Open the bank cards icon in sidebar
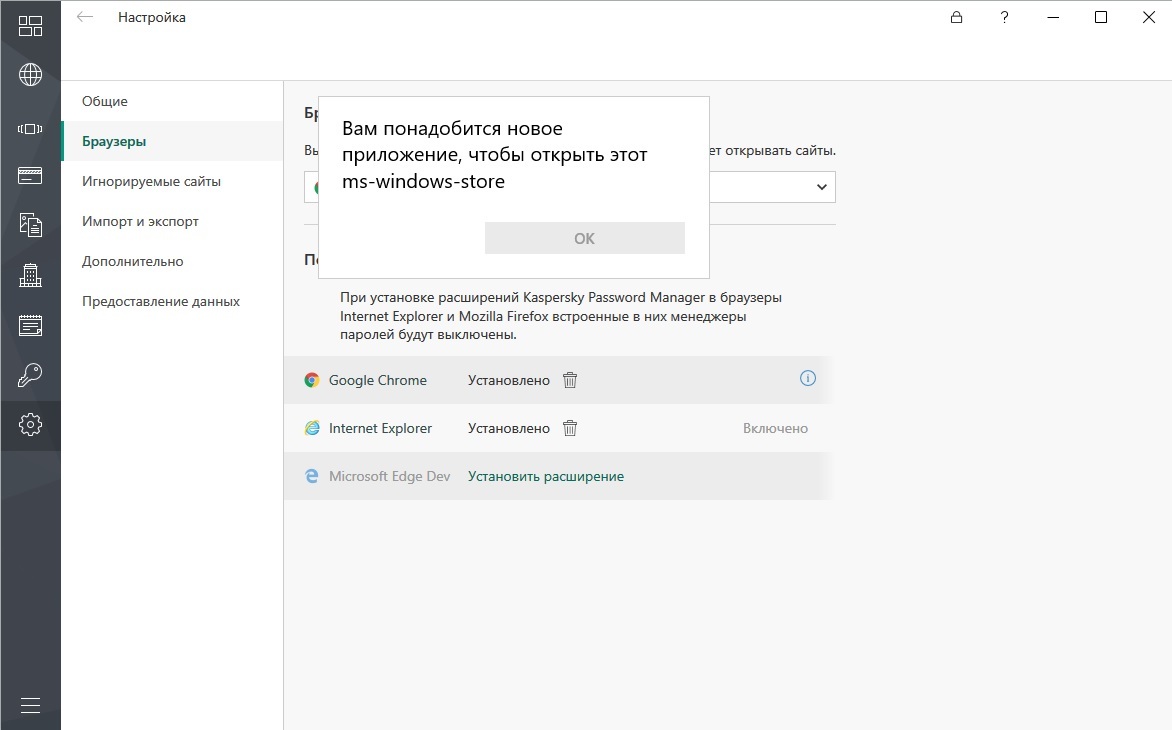Viewport: 1172px width, 730px height. tap(30, 176)
